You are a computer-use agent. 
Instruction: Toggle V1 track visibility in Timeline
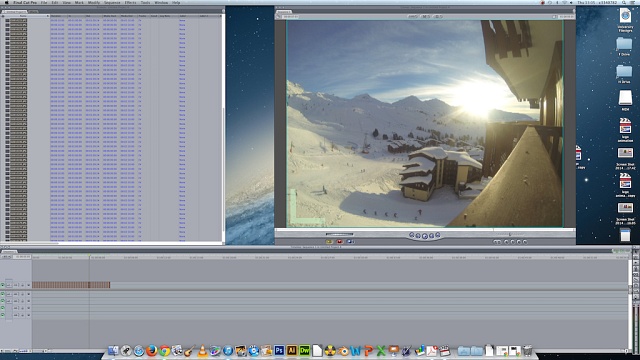pos(3,285)
